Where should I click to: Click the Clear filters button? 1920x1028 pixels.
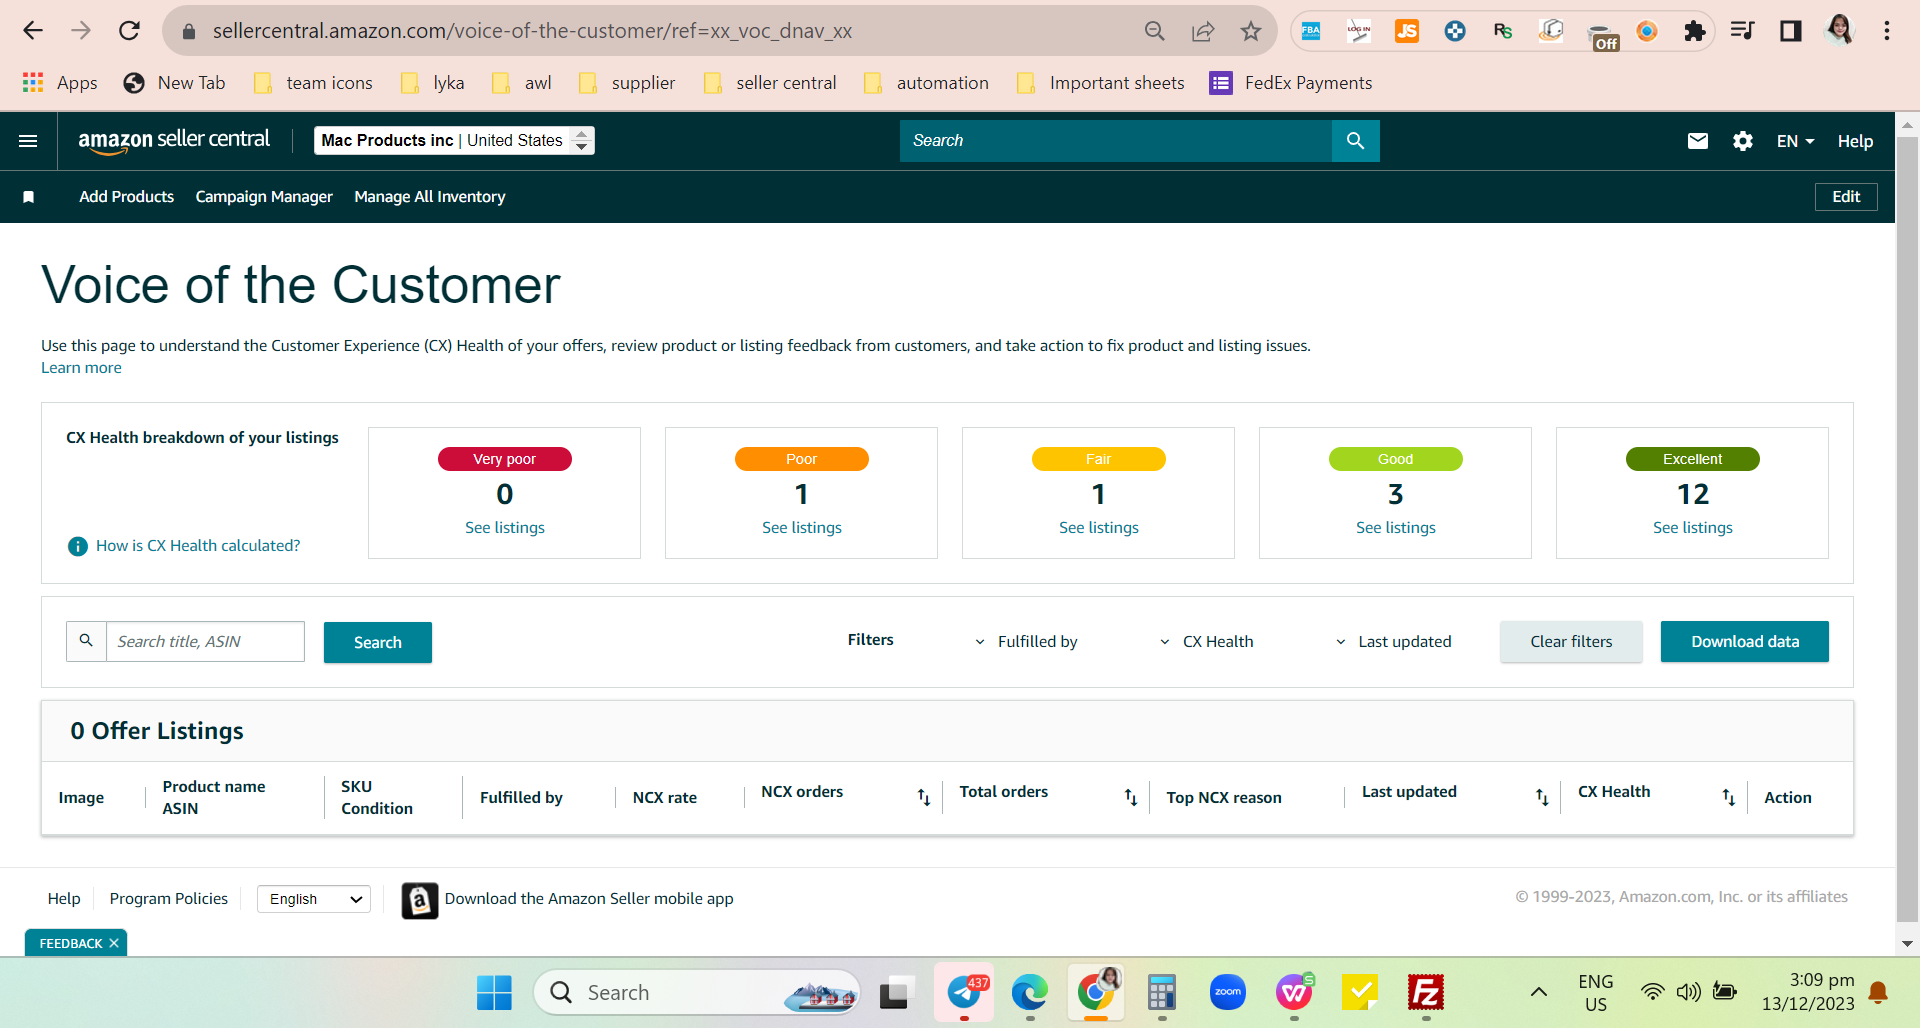(1571, 642)
